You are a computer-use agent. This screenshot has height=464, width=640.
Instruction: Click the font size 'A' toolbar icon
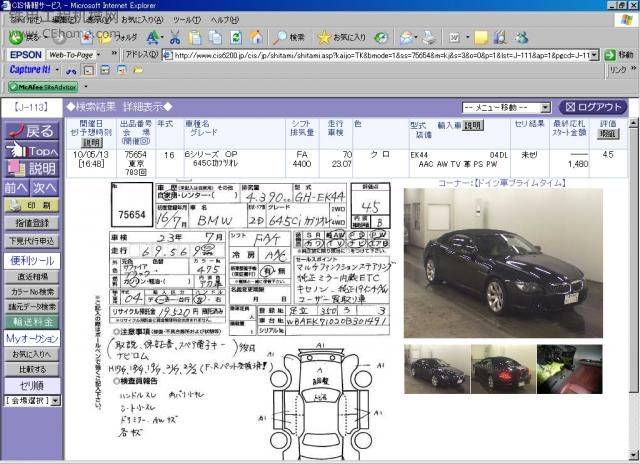[x=153, y=38]
